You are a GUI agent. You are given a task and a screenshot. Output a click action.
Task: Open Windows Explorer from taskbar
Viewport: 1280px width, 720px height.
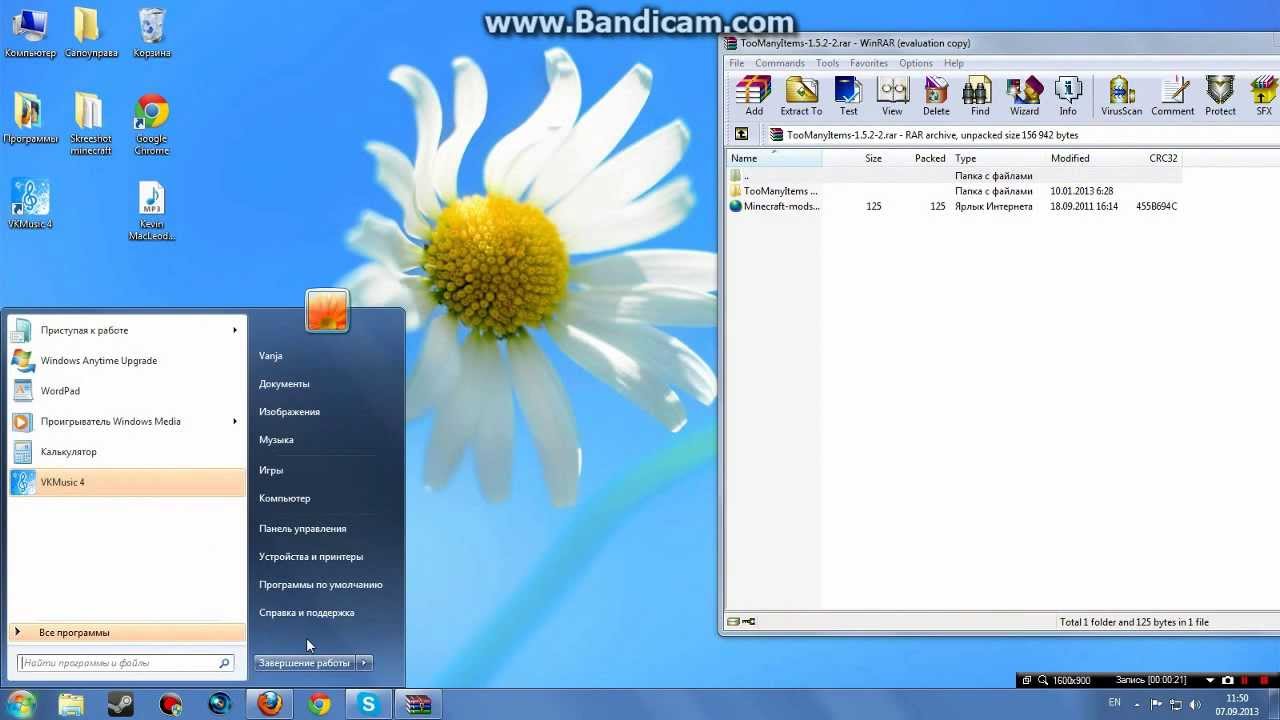pyautogui.click(x=71, y=704)
